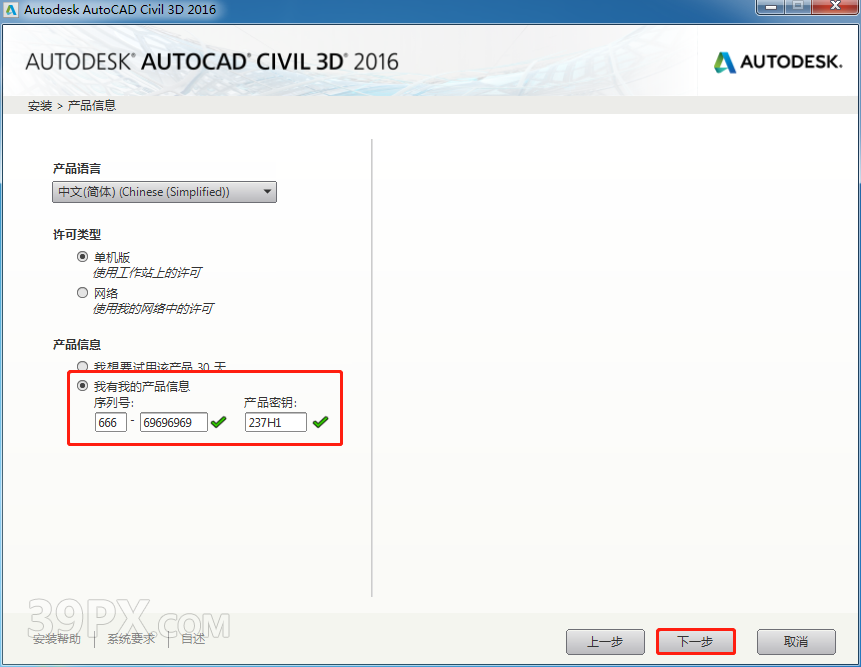
Task: Click the 产品信息 breadcrumb text
Action: tap(92, 105)
